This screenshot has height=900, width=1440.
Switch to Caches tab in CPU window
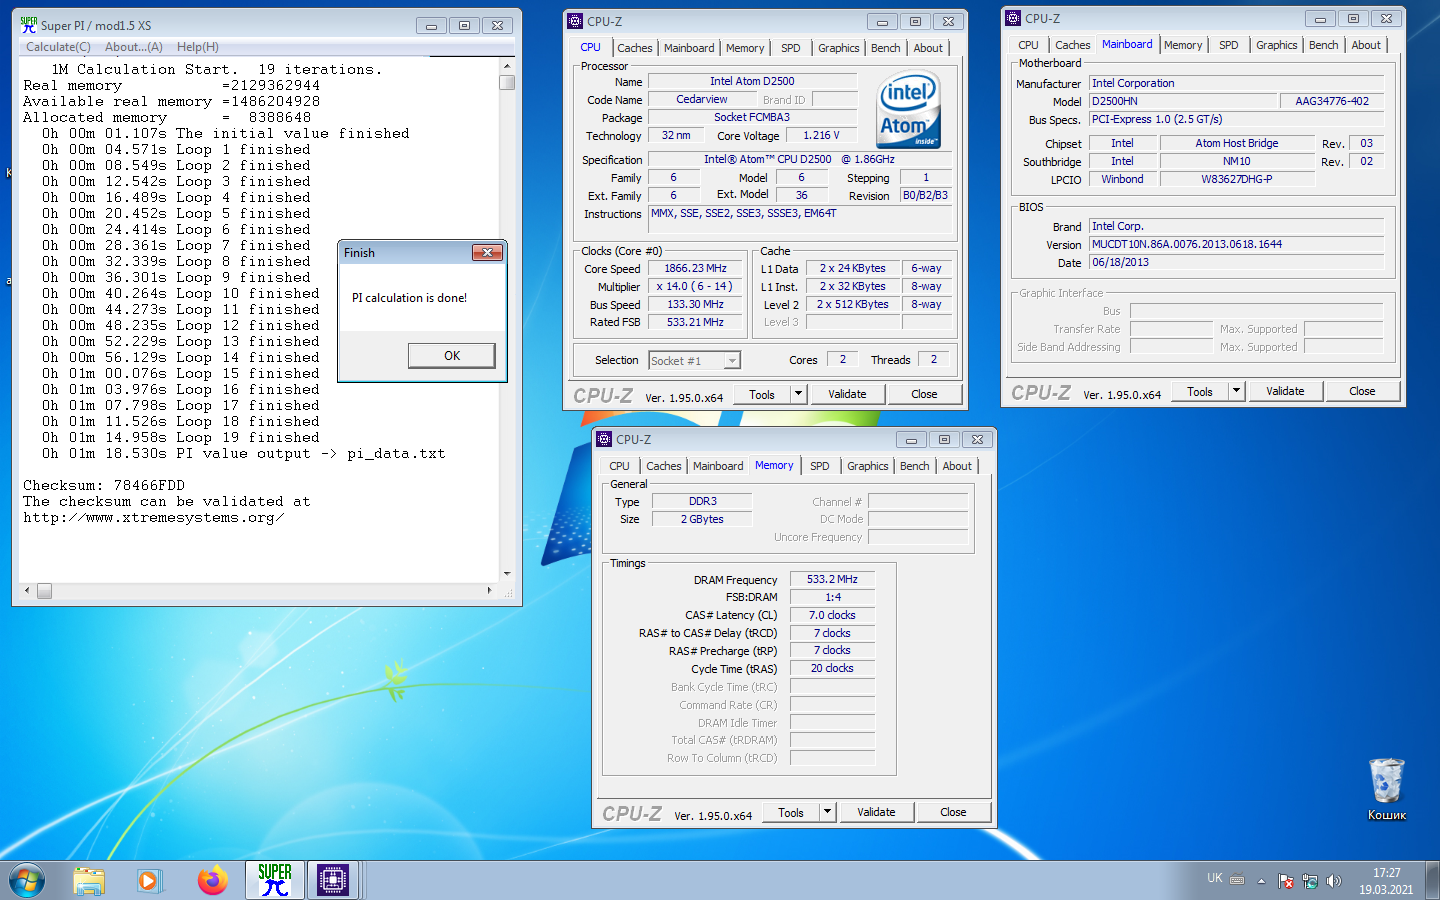634,48
